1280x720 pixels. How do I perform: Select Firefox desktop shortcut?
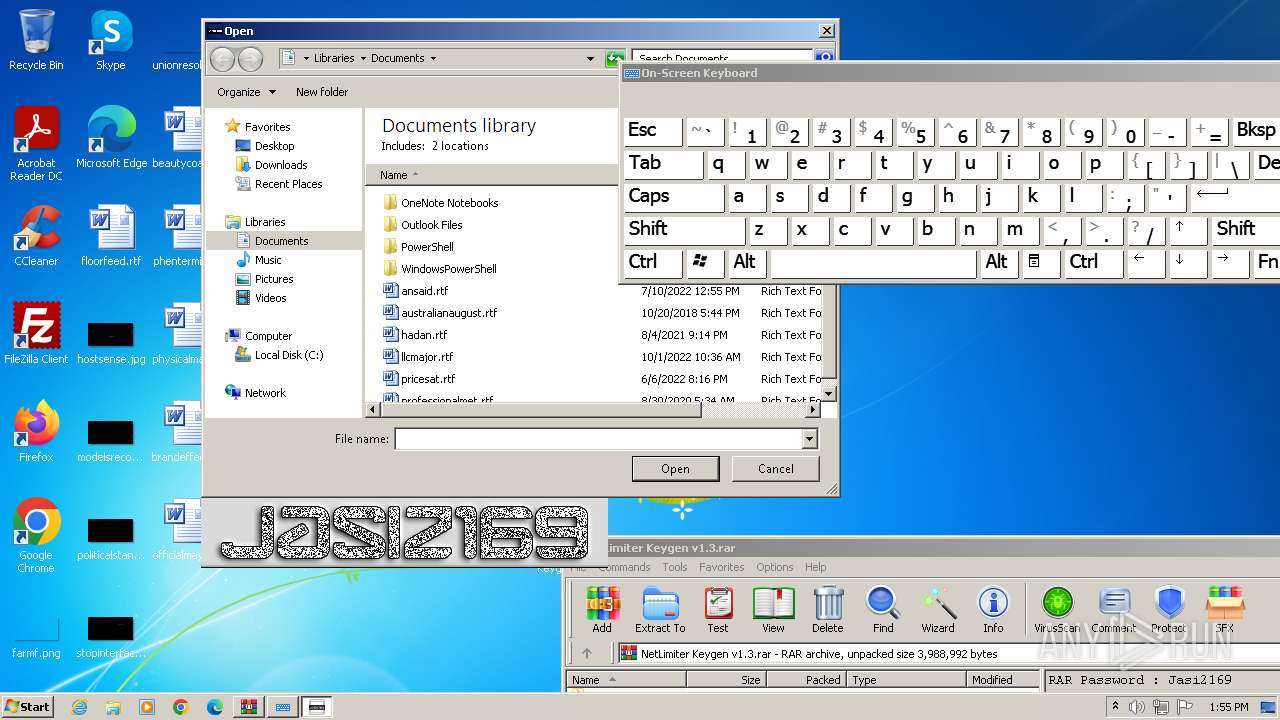pos(36,432)
